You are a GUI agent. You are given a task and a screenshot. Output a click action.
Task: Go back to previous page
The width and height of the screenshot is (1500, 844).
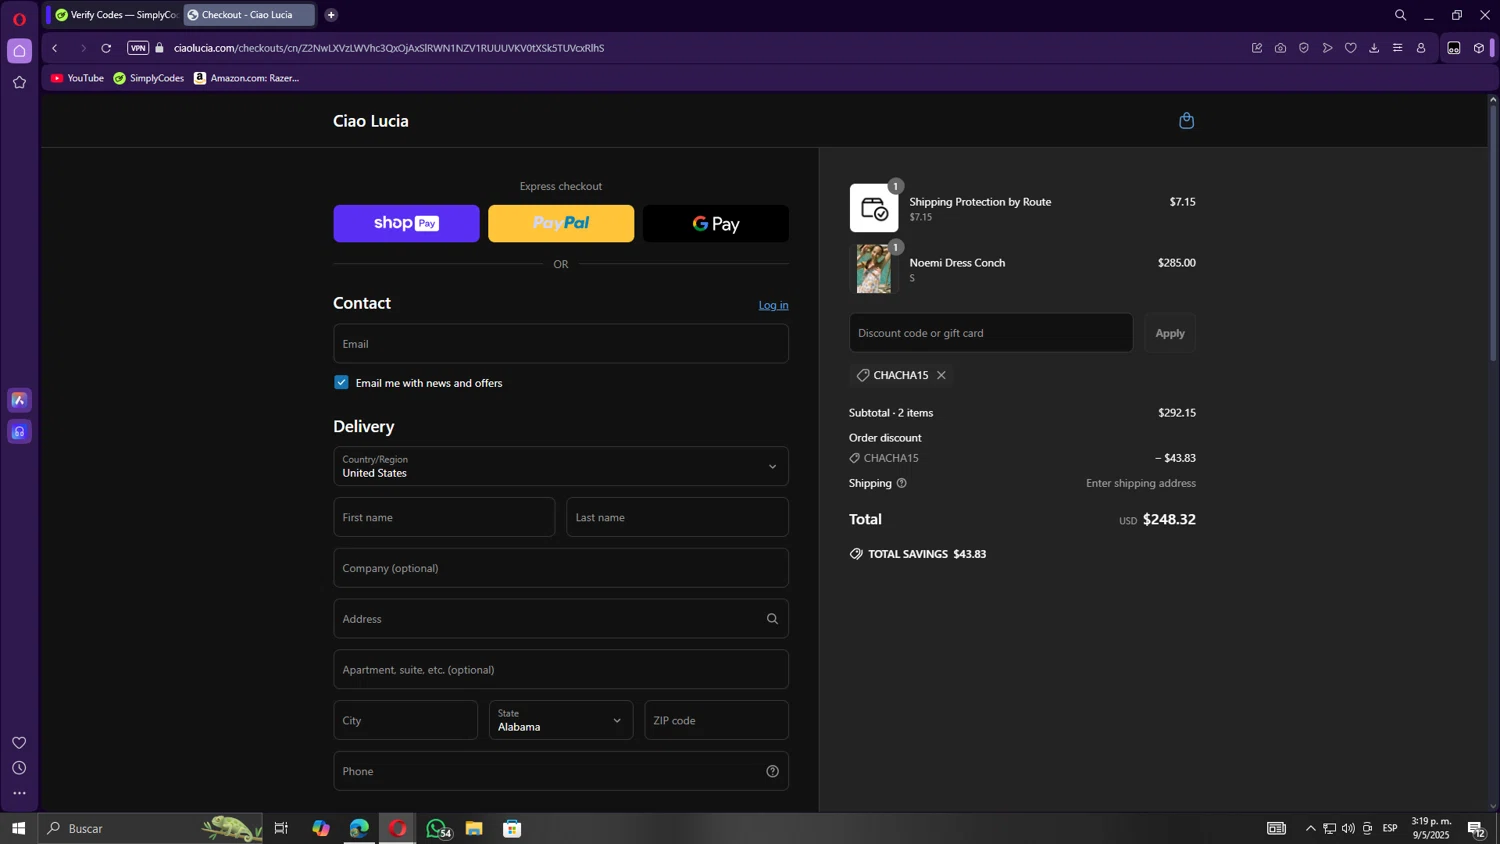55,48
